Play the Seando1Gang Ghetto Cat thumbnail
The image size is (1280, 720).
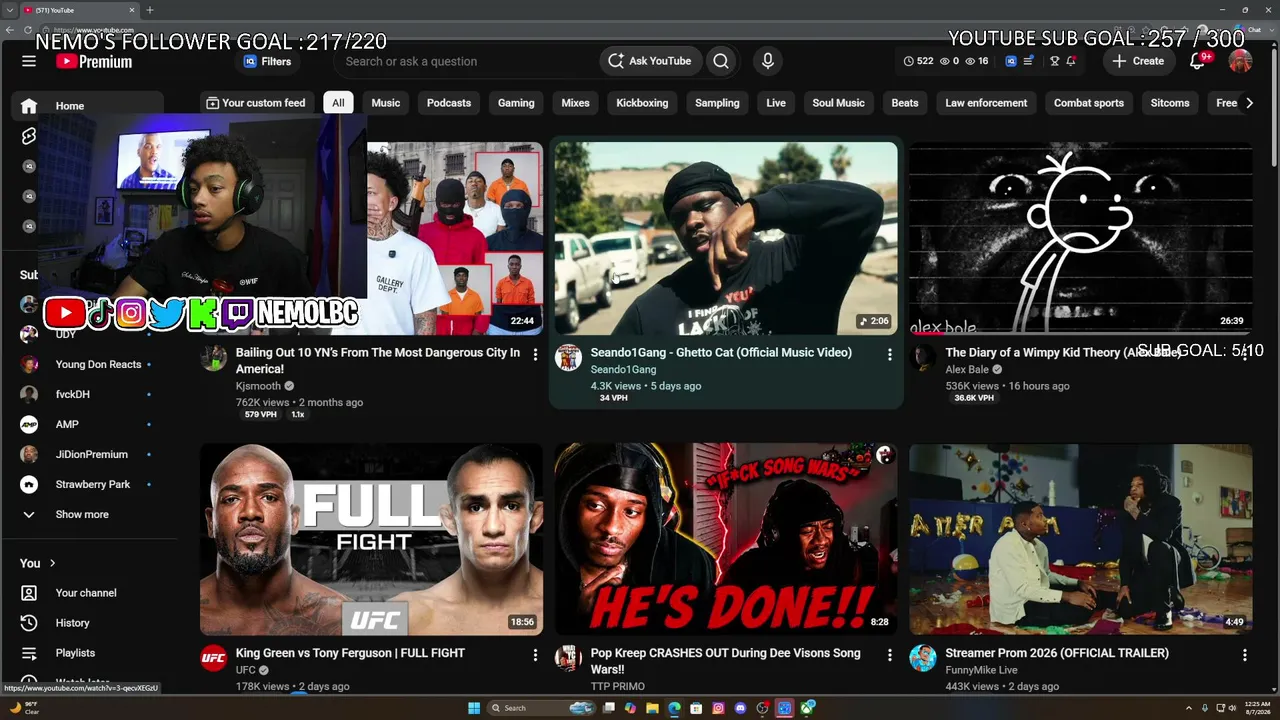tap(726, 238)
